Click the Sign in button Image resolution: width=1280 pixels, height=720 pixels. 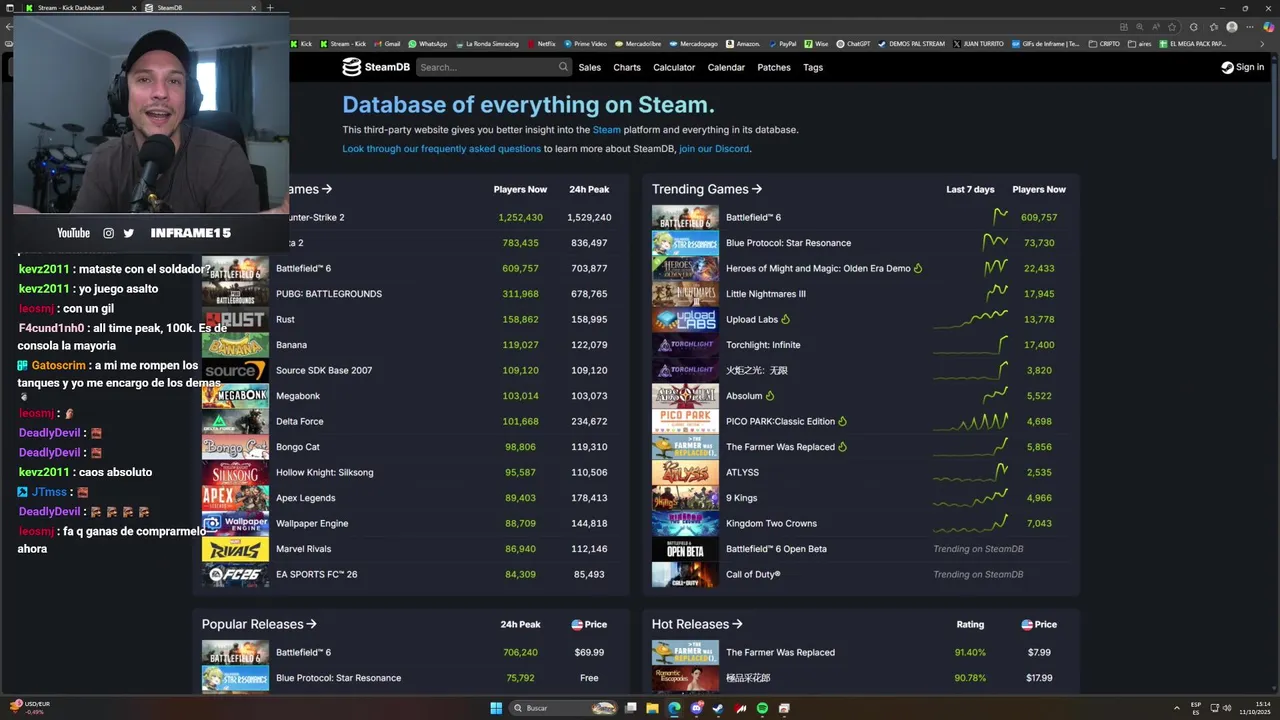click(x=1242, y=67)
